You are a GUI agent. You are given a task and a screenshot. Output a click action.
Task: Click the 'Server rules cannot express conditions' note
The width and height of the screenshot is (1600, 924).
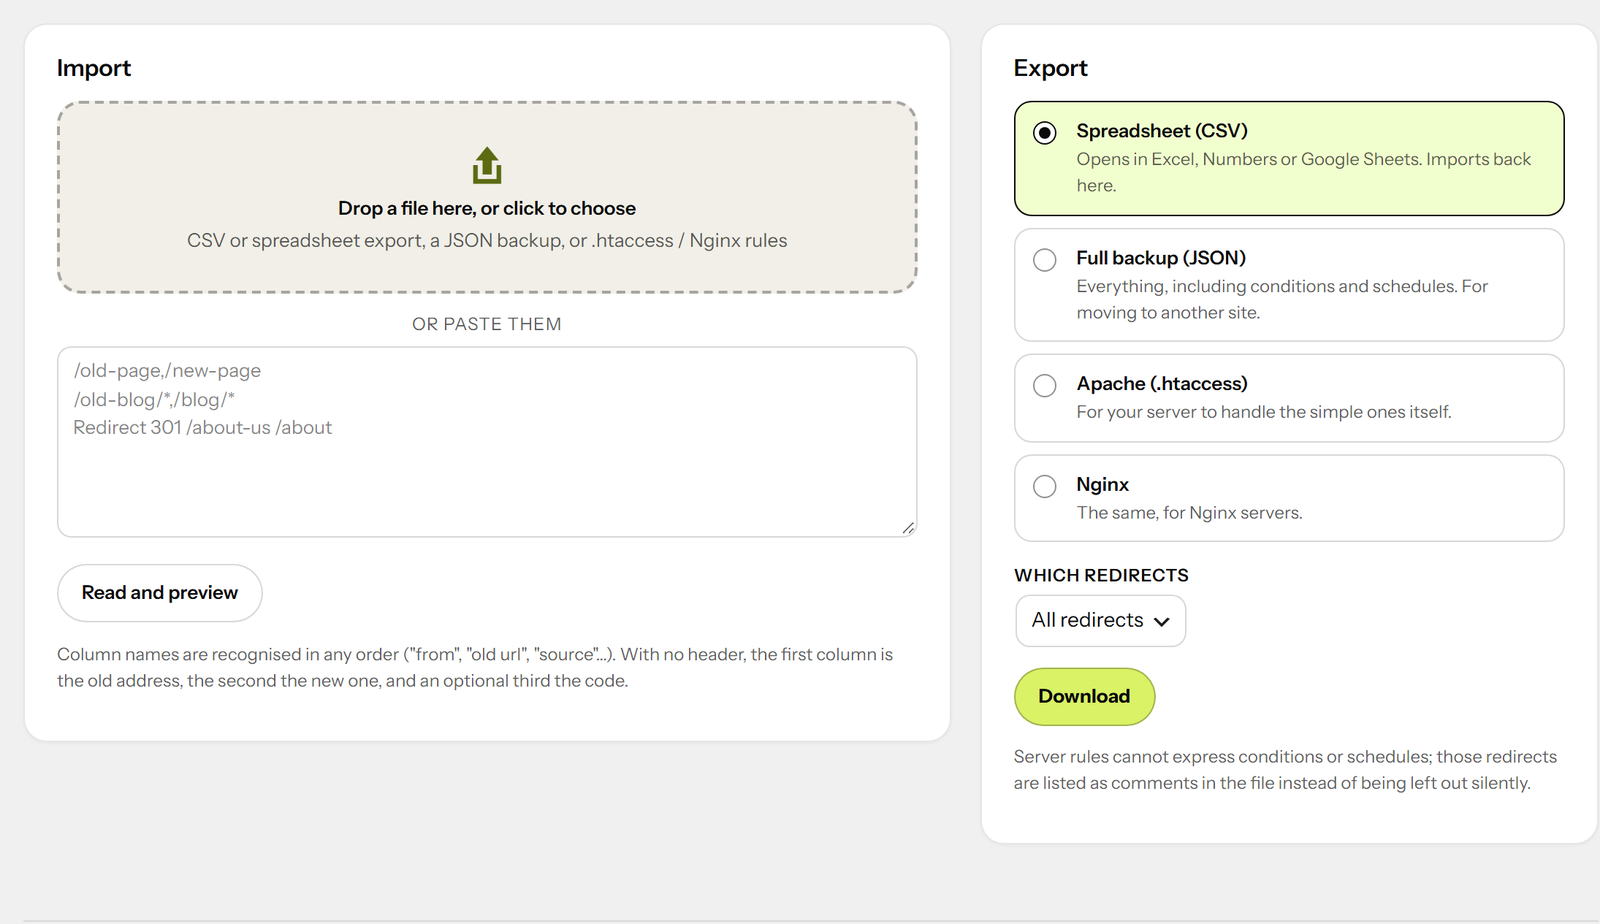[1285, 770]
